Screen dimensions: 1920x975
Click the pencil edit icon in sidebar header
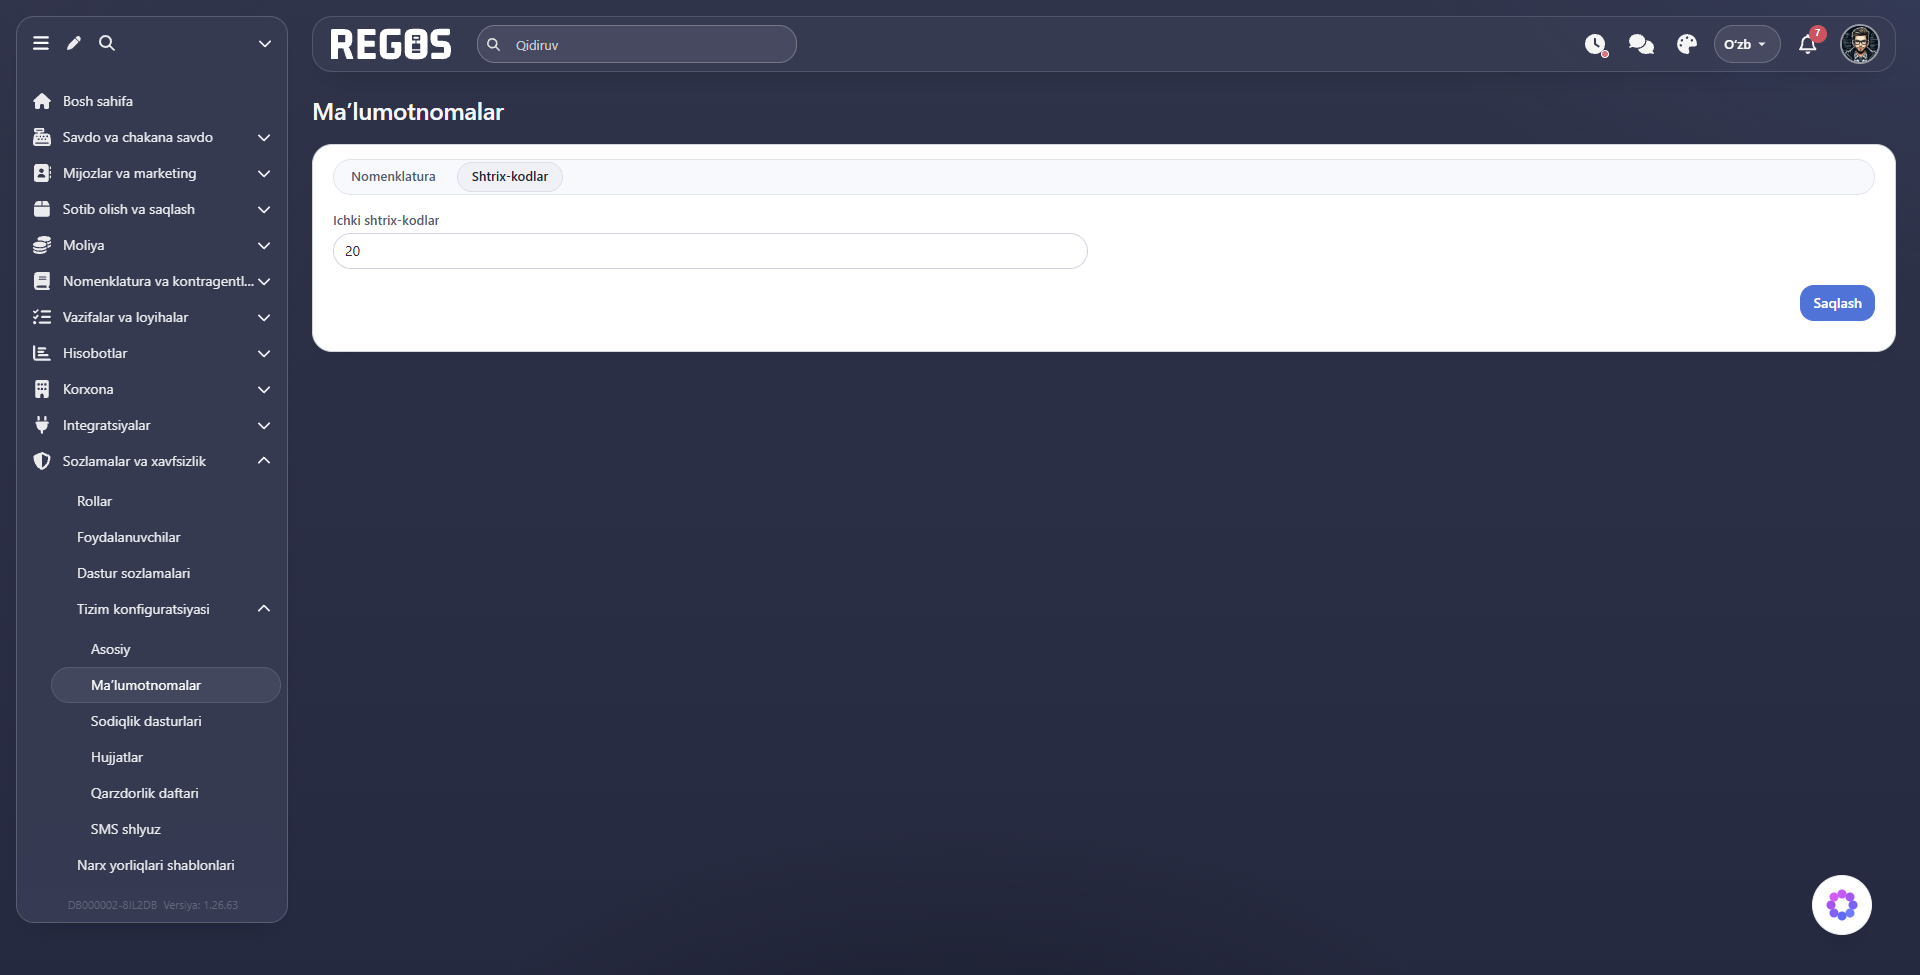tap(74, 43)
